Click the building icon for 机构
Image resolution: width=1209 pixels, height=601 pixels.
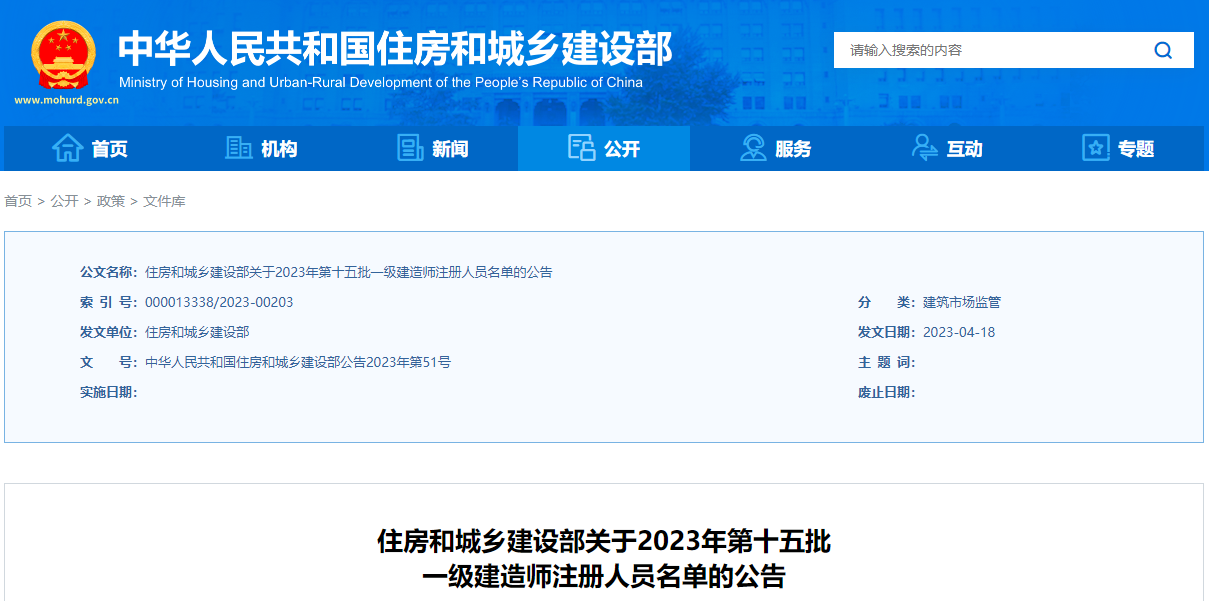click(239, 148)
